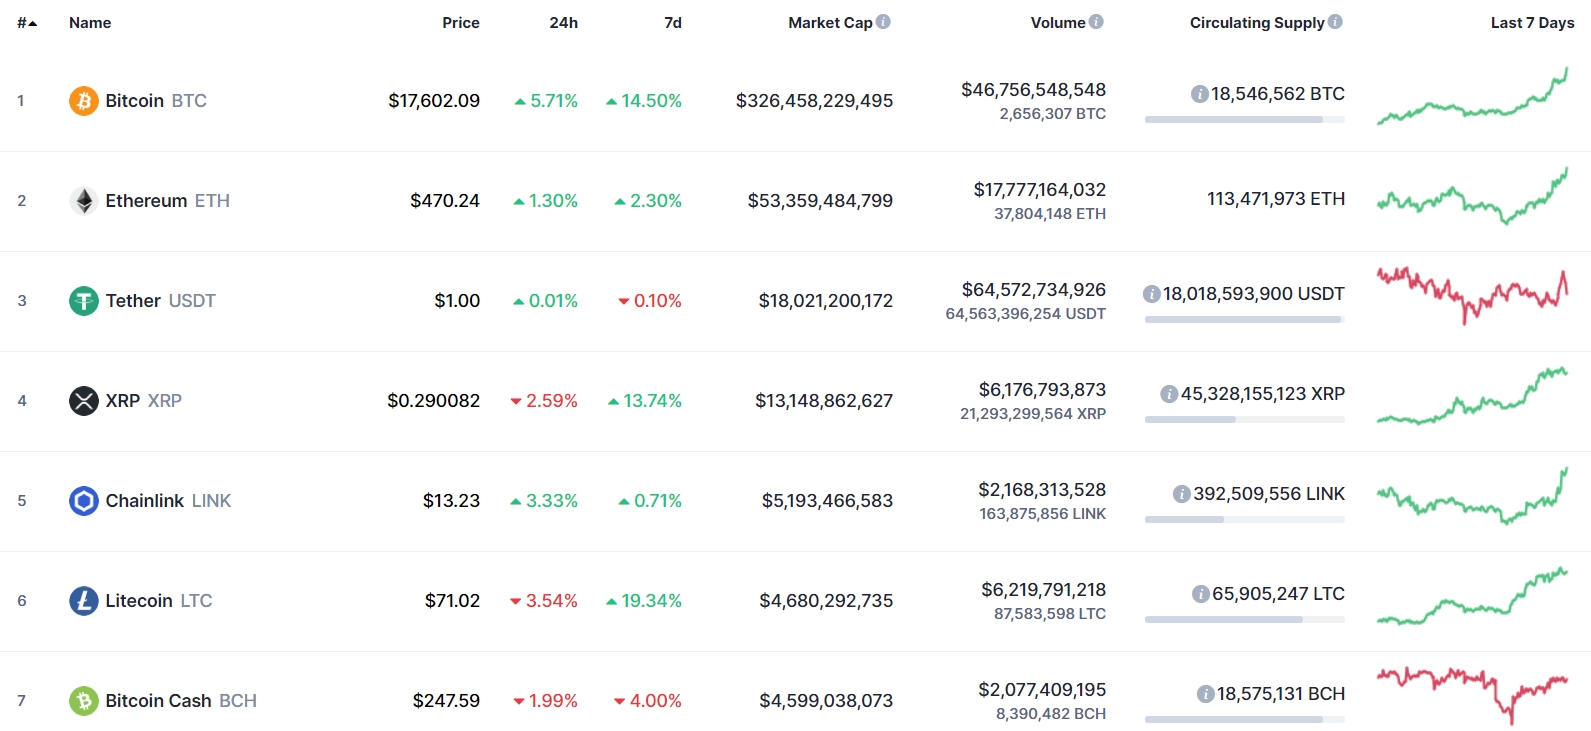Click Tether's circulating supply progress bar
Image resolution: width=1591 pixels, height=731 pixels.
[1245, 320]
